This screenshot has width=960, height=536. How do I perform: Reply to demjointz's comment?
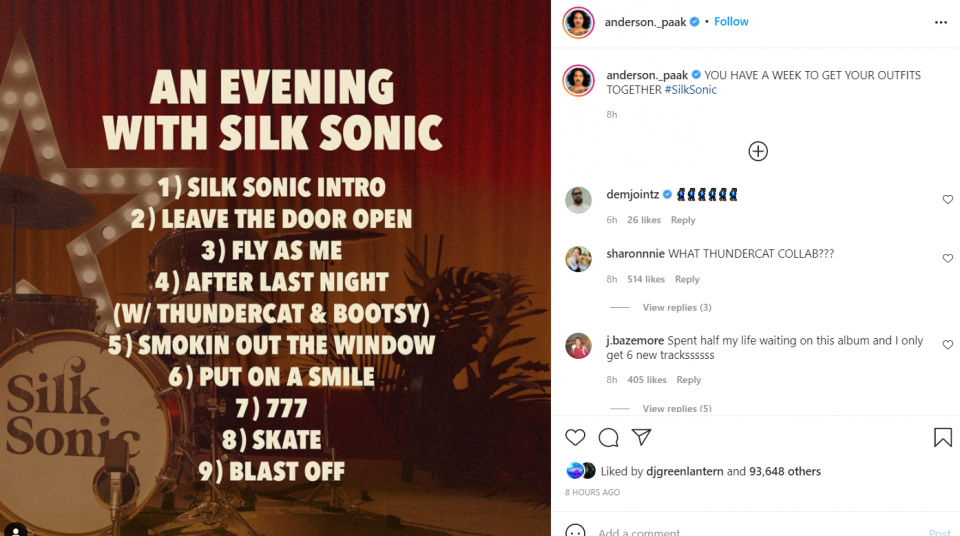683,220
